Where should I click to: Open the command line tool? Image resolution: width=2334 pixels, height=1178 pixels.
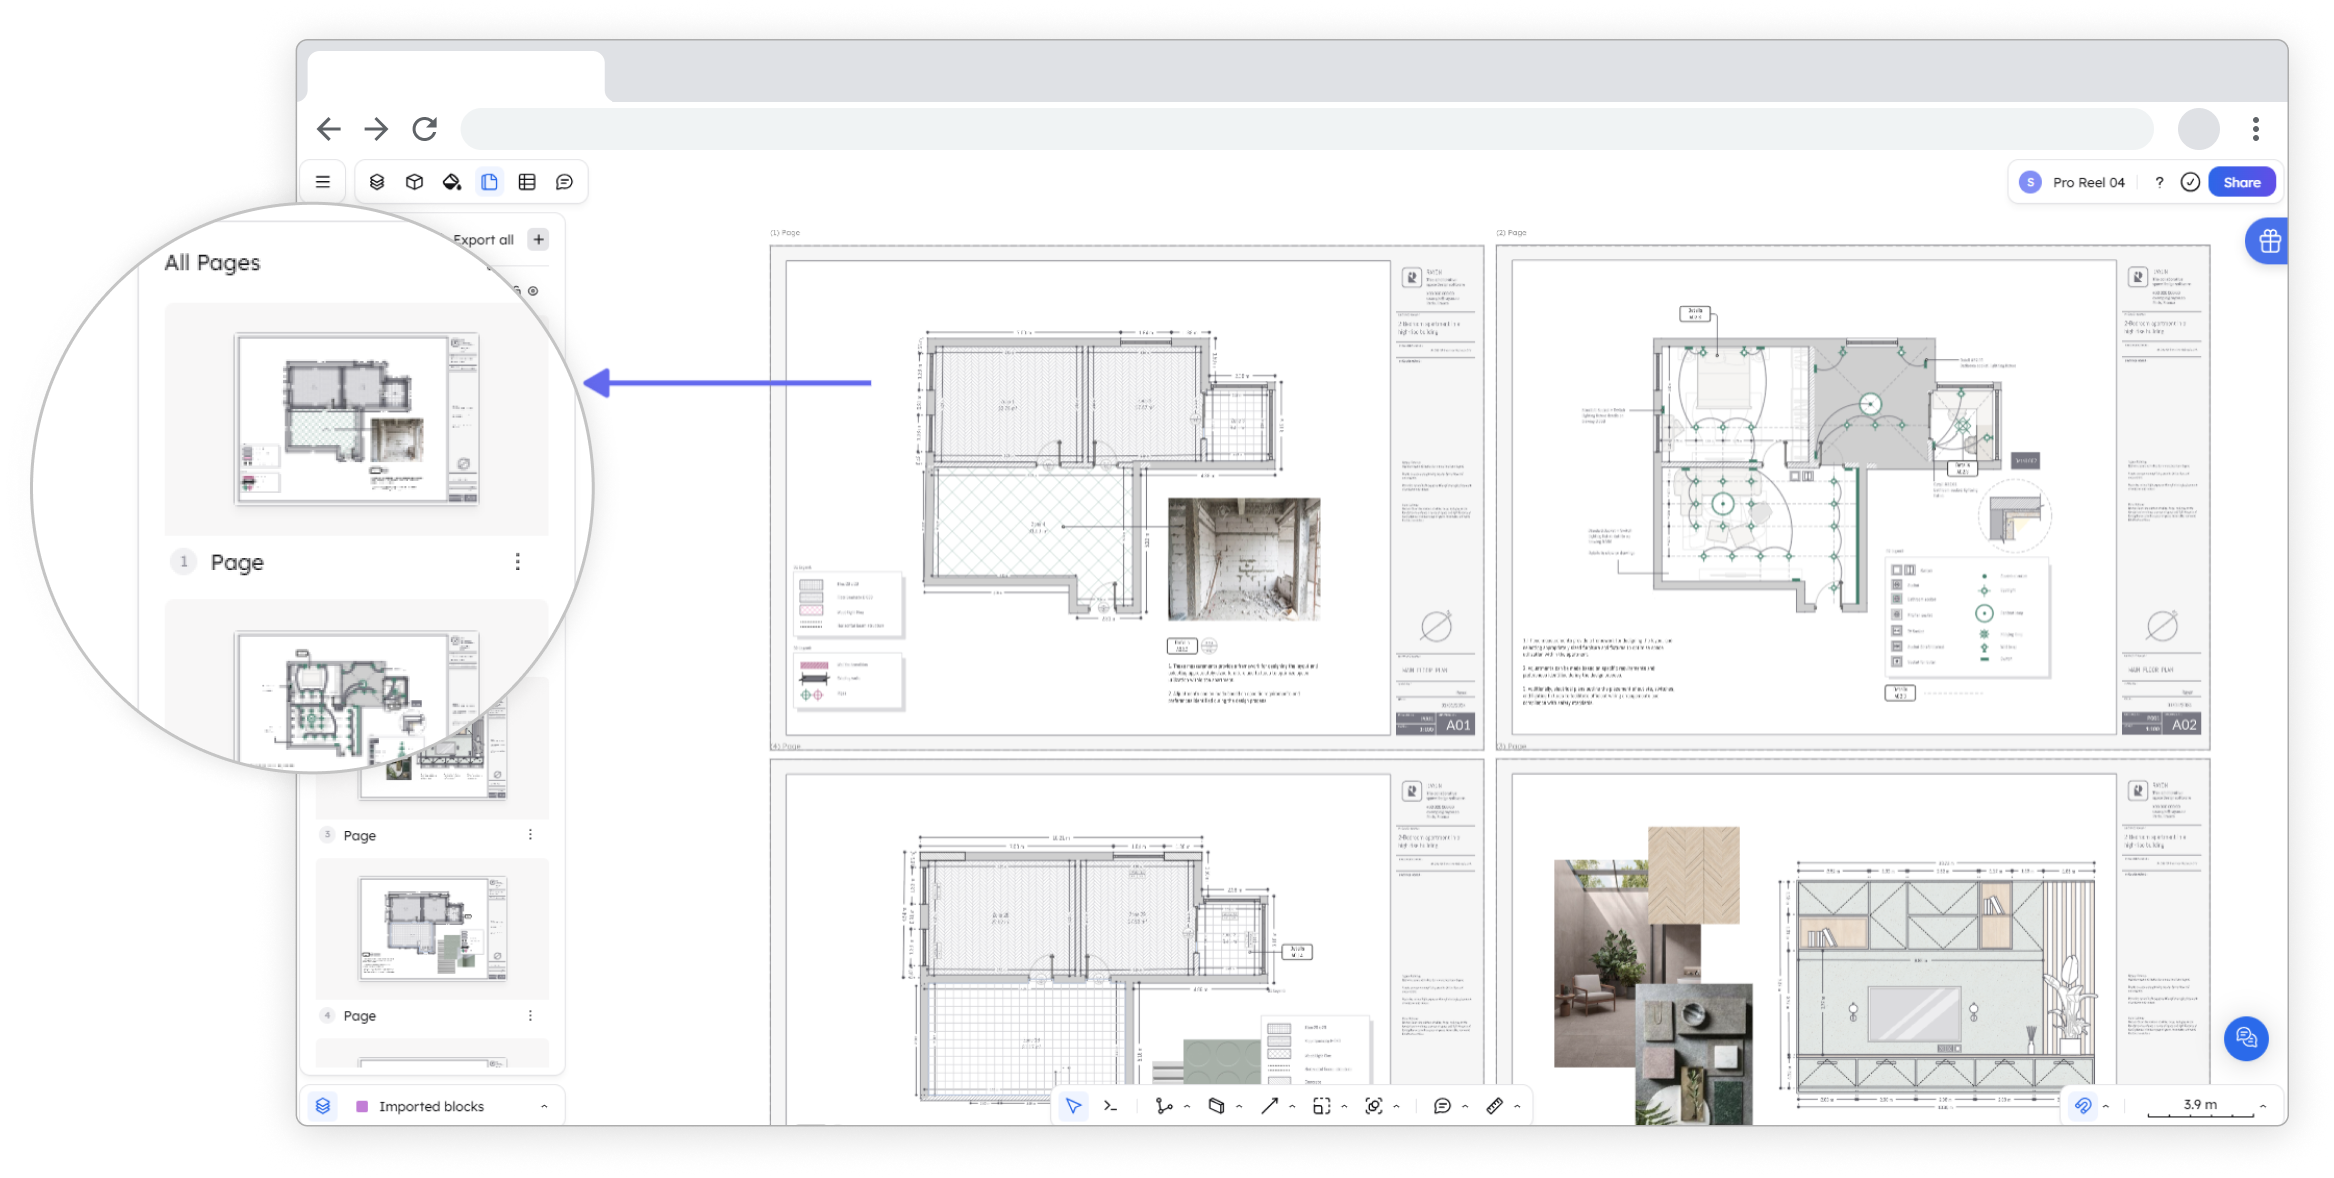tap(1110, 1106)
